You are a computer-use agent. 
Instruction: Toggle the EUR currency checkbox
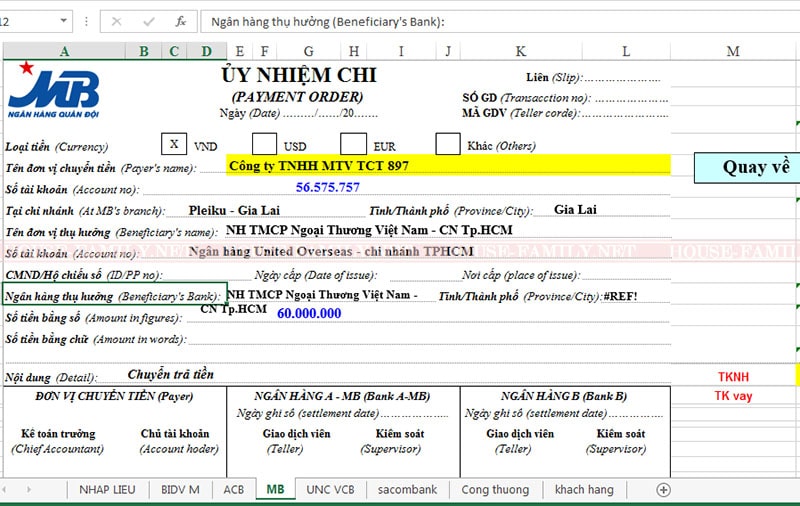click(354, 144)
